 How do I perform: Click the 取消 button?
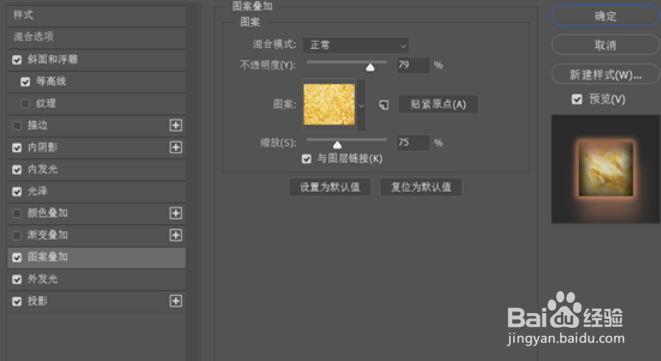click(x=605, y=45)
